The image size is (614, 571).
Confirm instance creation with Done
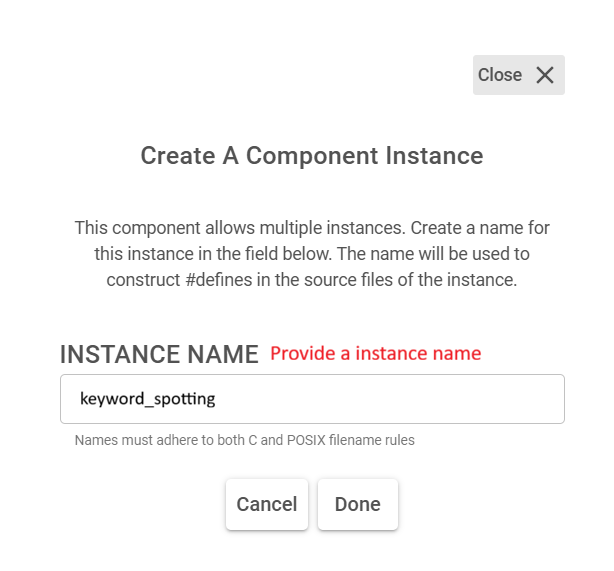pos(358,504)
